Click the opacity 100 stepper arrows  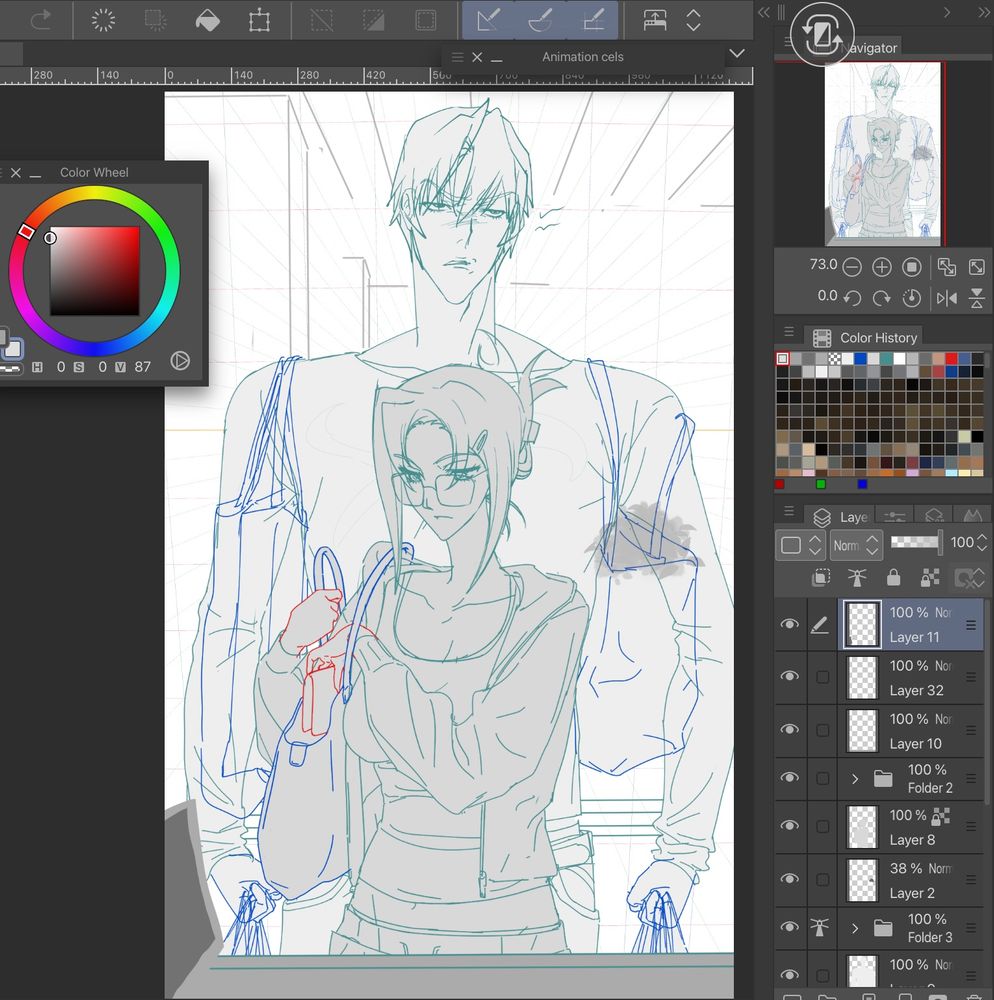(x=982, y=543)
